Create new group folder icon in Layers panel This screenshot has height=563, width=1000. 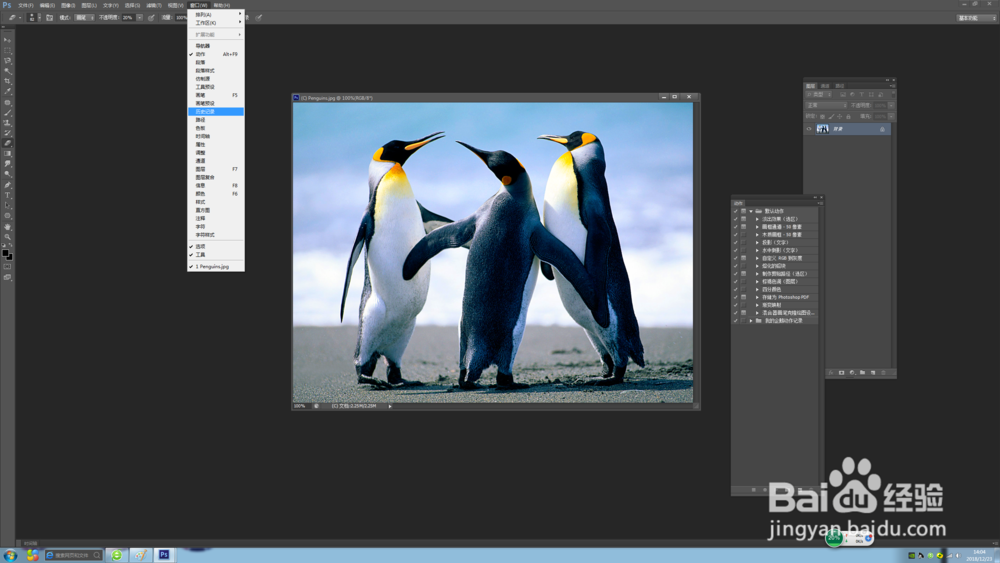862,372
